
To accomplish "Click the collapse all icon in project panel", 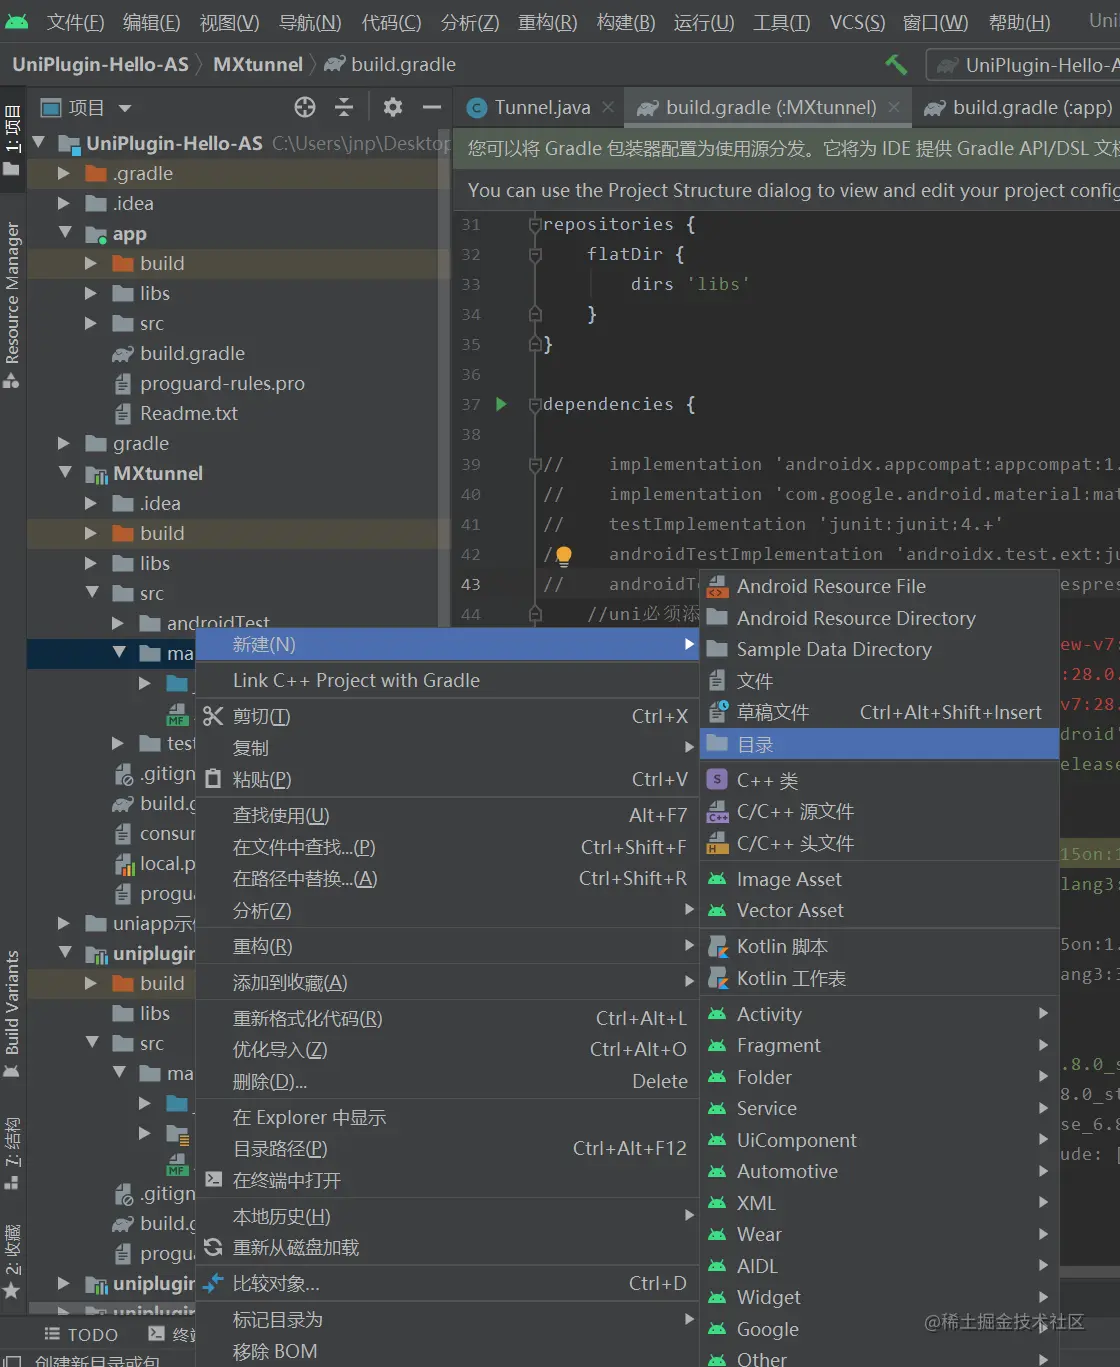I will pyautogui.click(x=344, y=107).
